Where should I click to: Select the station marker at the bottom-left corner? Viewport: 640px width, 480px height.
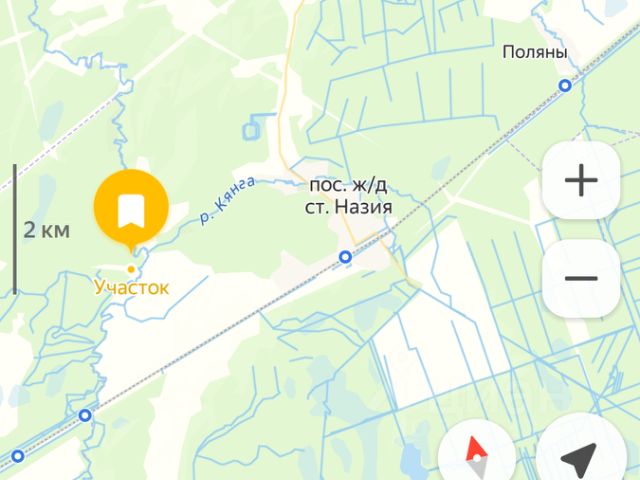click(x=18, y=456)
